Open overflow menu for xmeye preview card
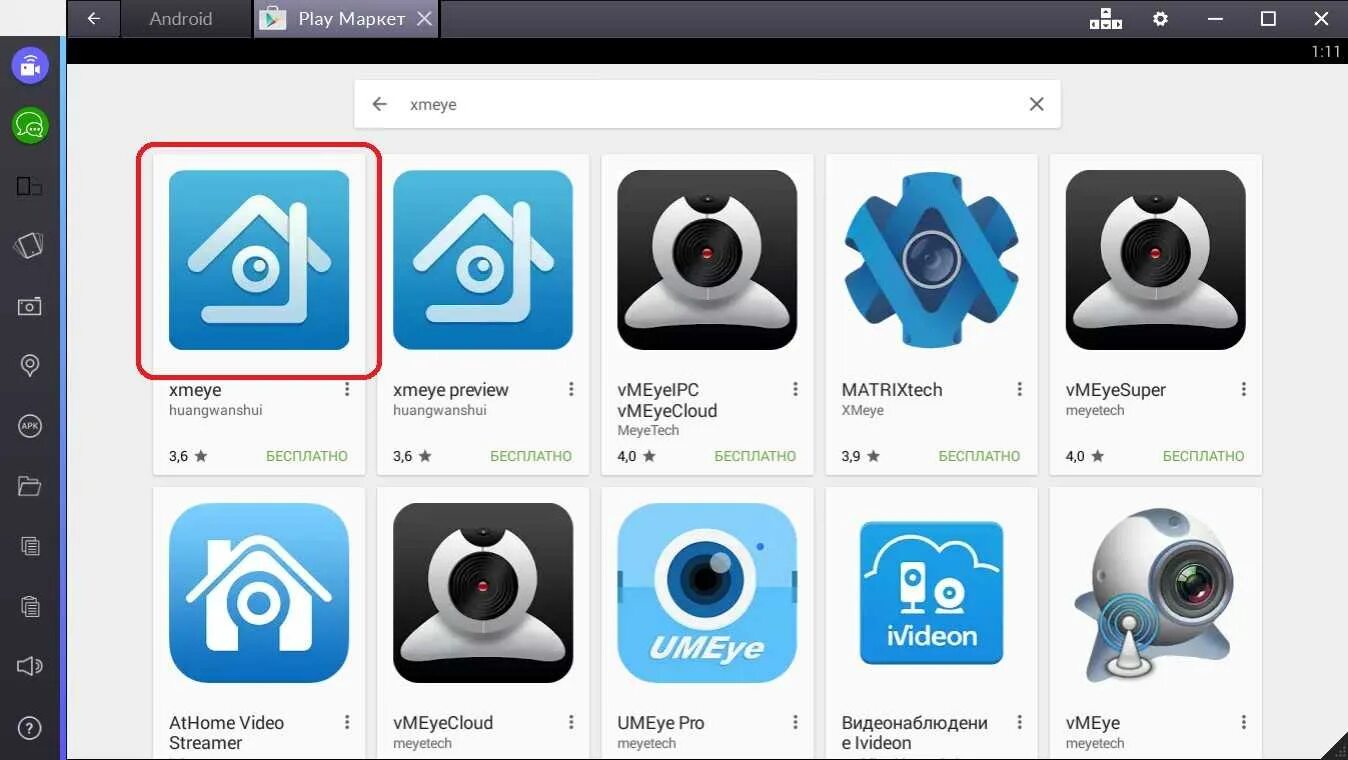 pos(571,389)
